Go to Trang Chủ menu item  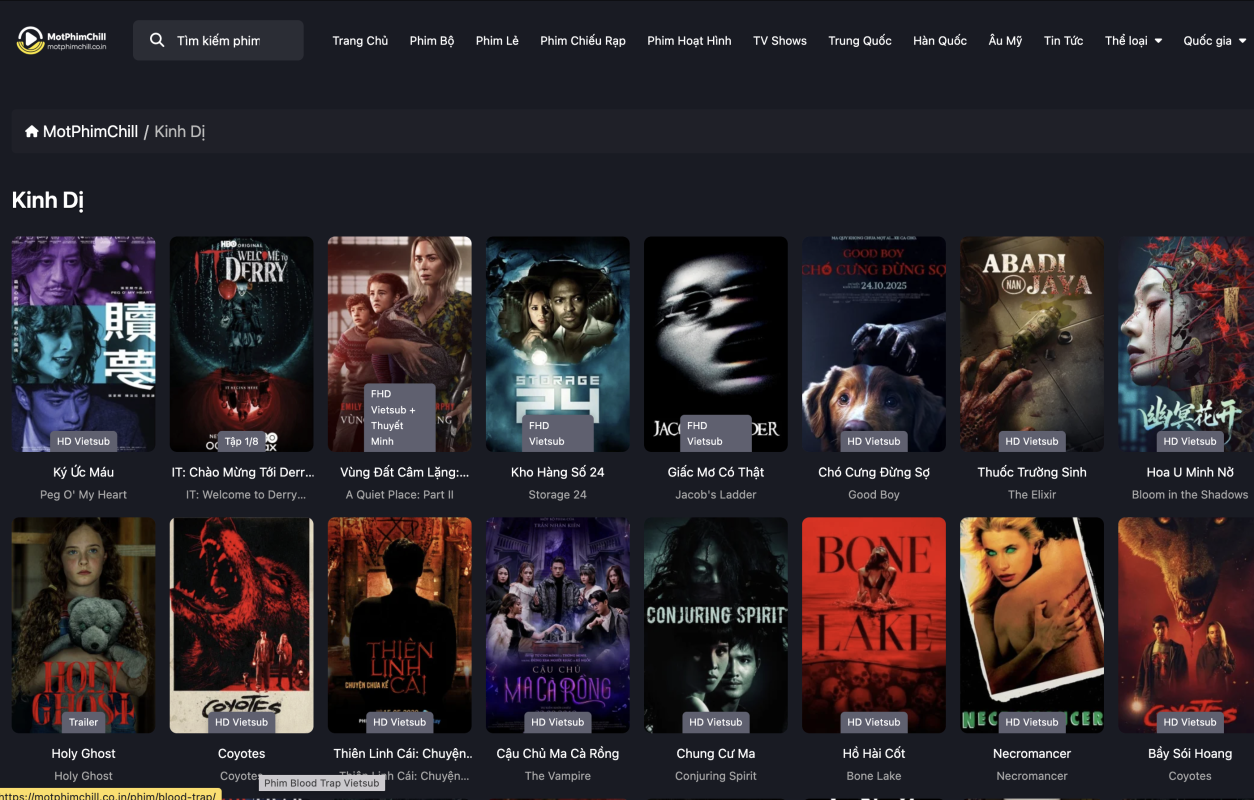(x=360, y=41)
